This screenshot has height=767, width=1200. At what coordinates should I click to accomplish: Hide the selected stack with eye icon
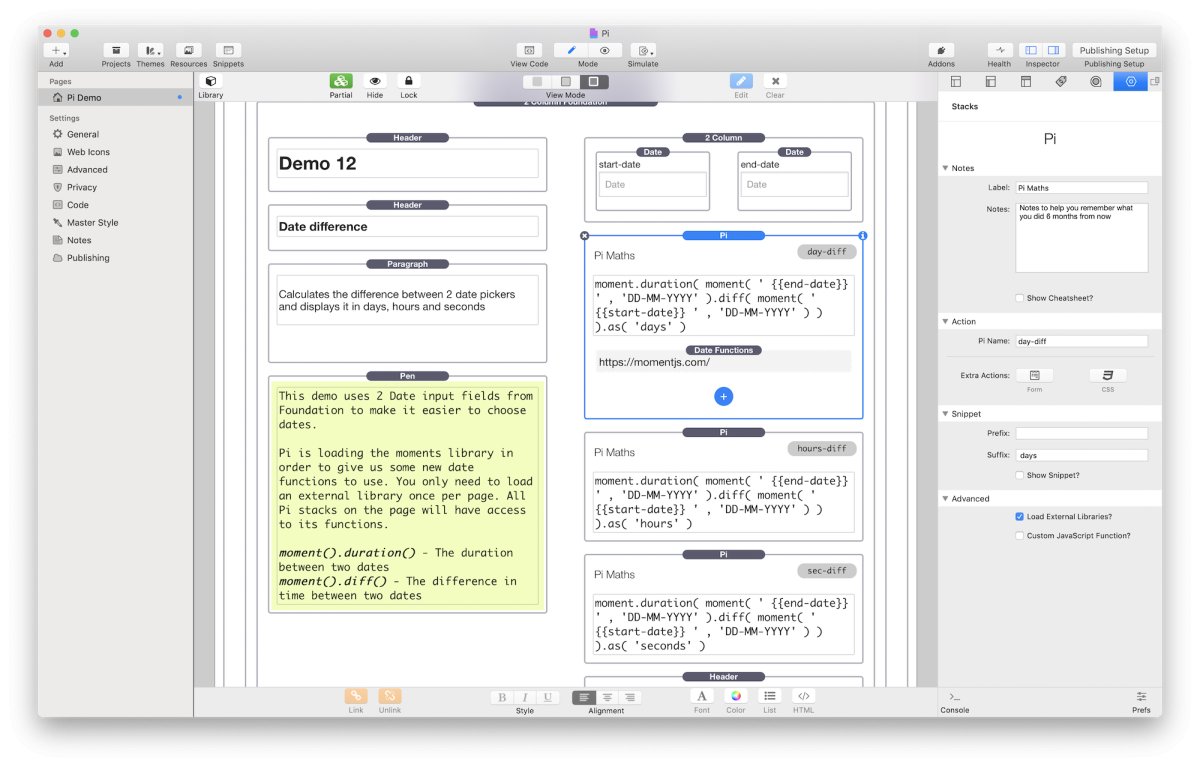(375, 82)
